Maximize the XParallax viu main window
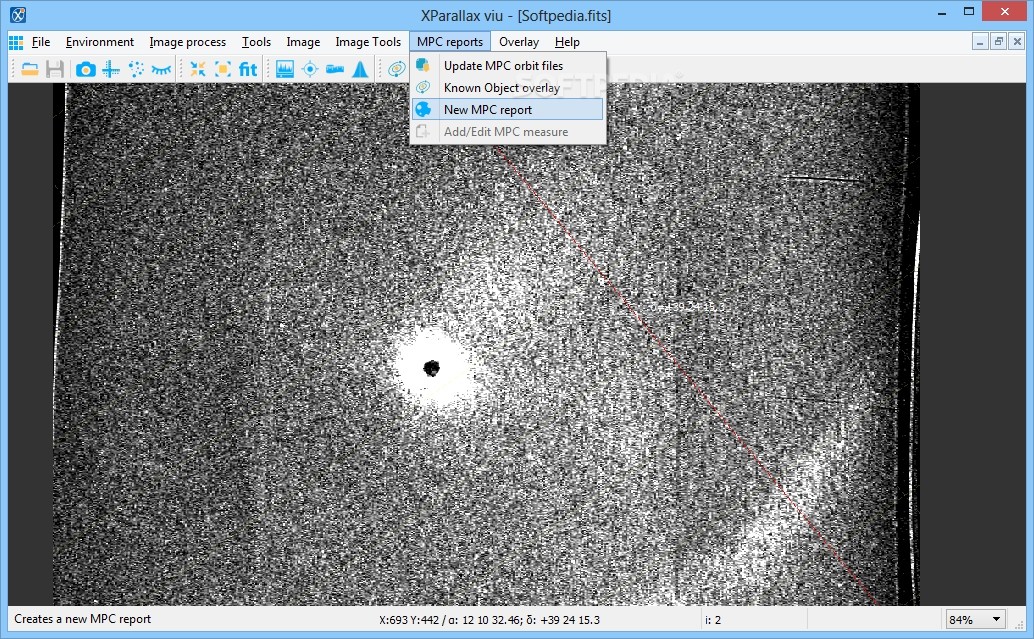This screenshot has height=639, width=1034. (969, 12)
